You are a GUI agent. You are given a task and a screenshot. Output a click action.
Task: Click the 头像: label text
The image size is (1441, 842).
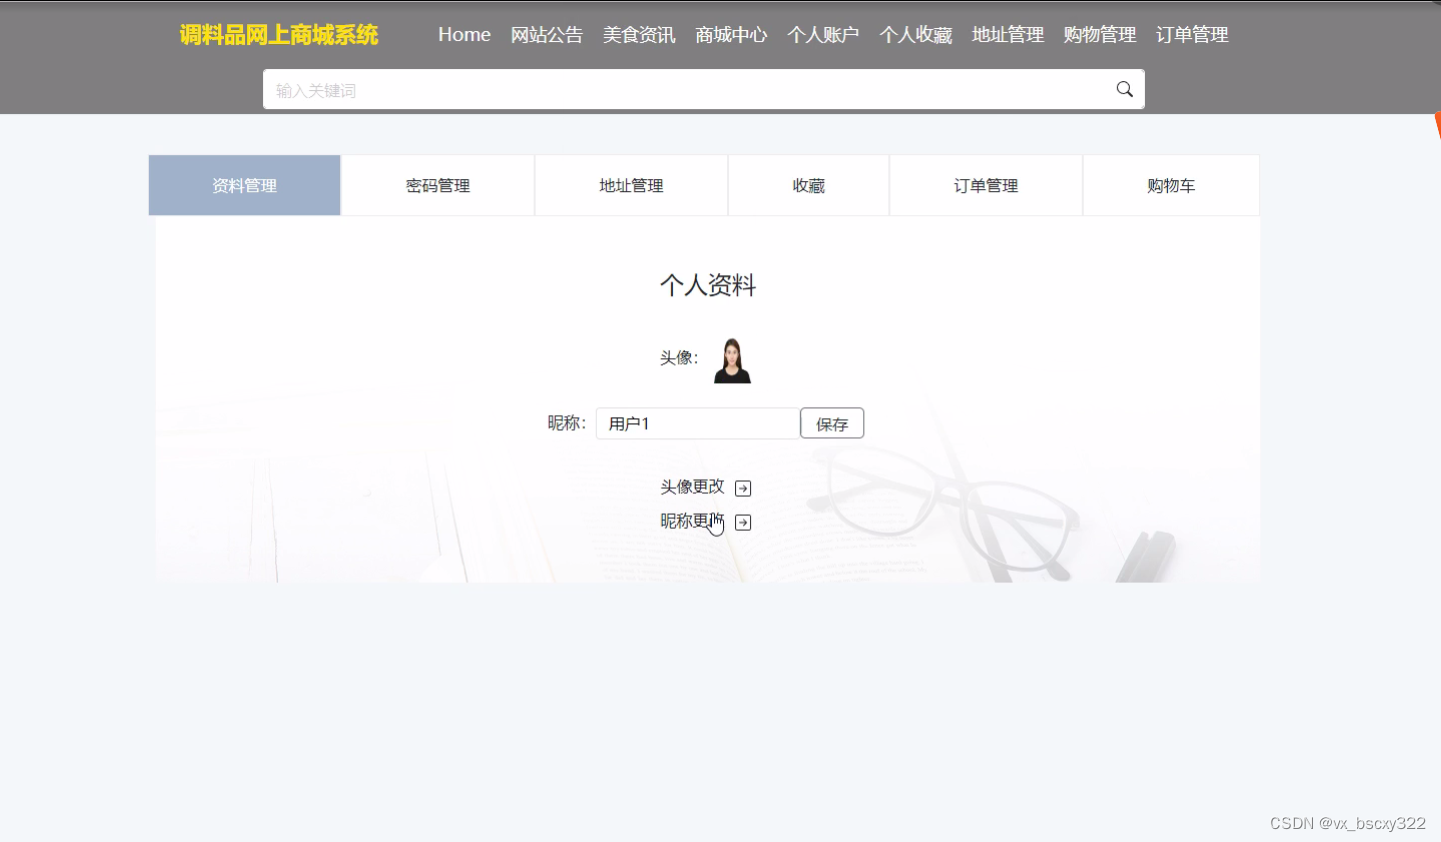click(x=679, y=358)
